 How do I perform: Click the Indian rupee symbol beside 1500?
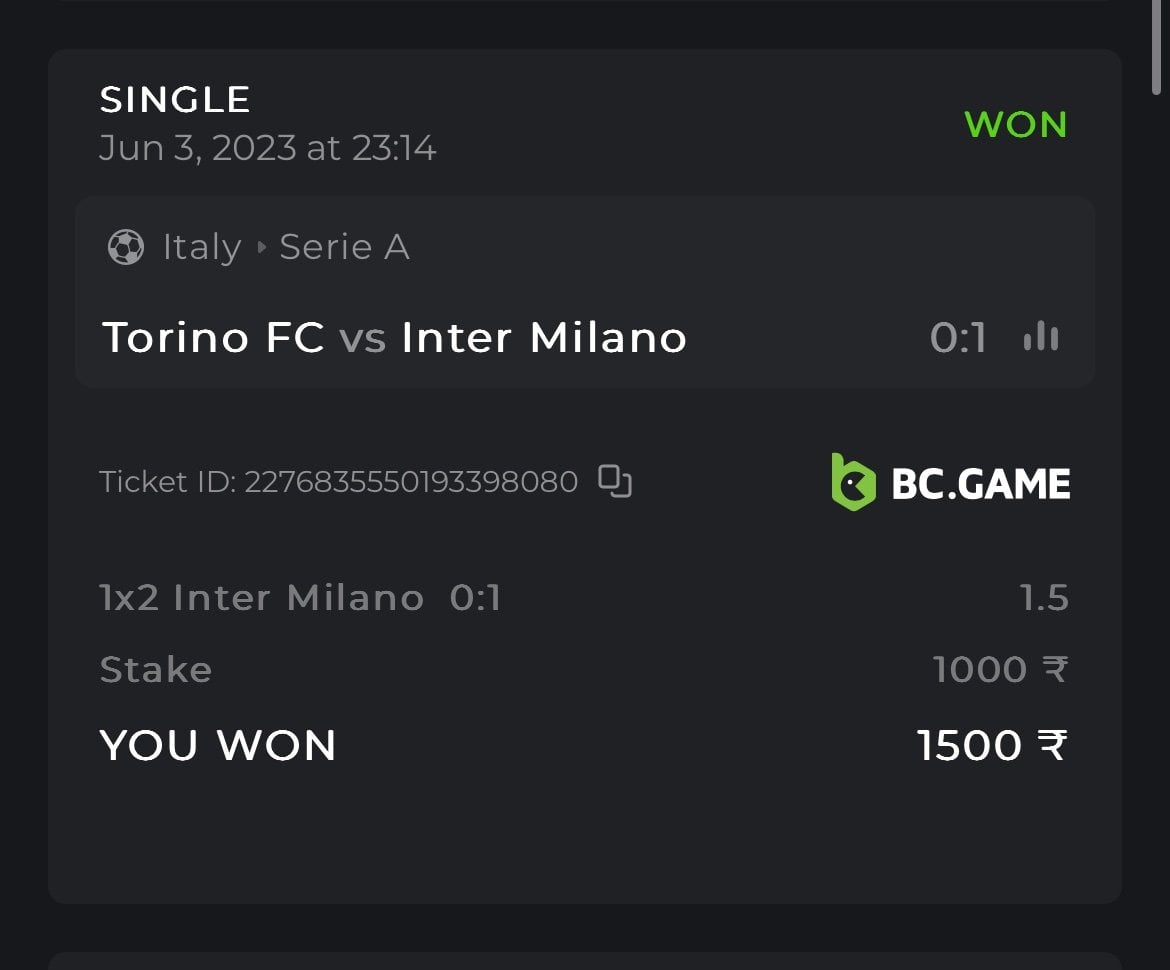point(1052,746)
